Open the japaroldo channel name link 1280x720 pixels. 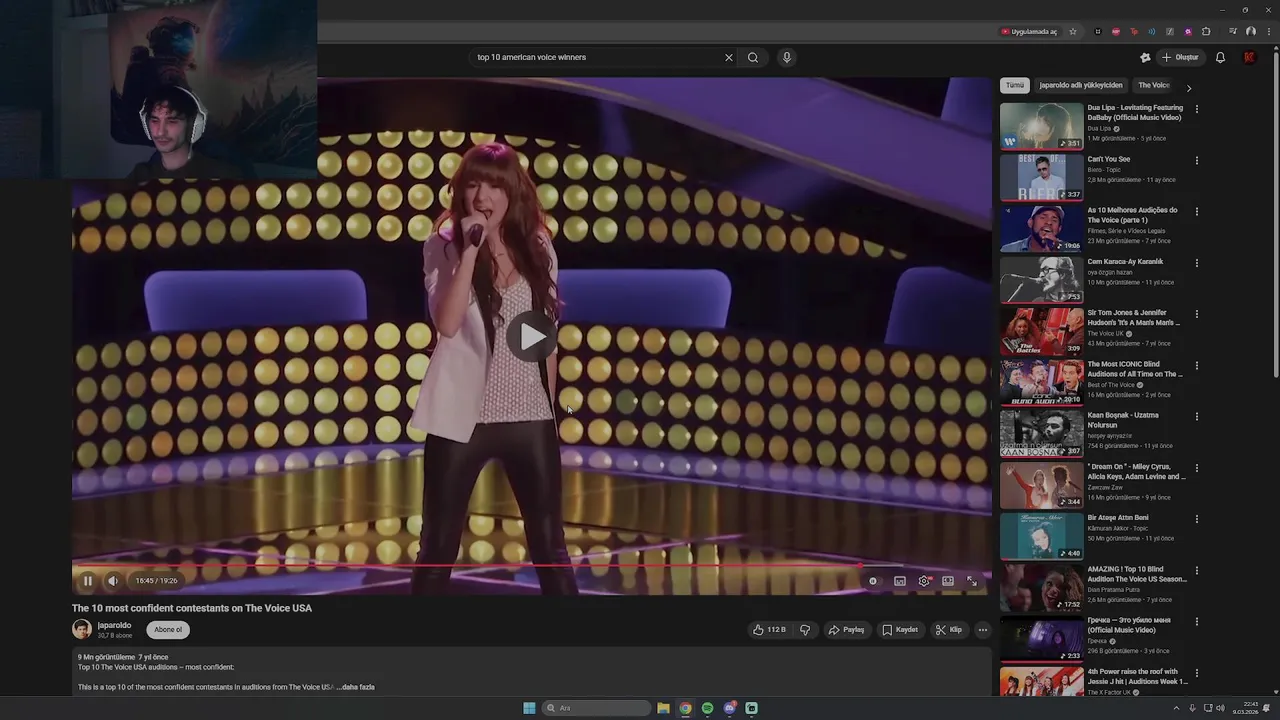pyautogui.click(x=114, y=625)
